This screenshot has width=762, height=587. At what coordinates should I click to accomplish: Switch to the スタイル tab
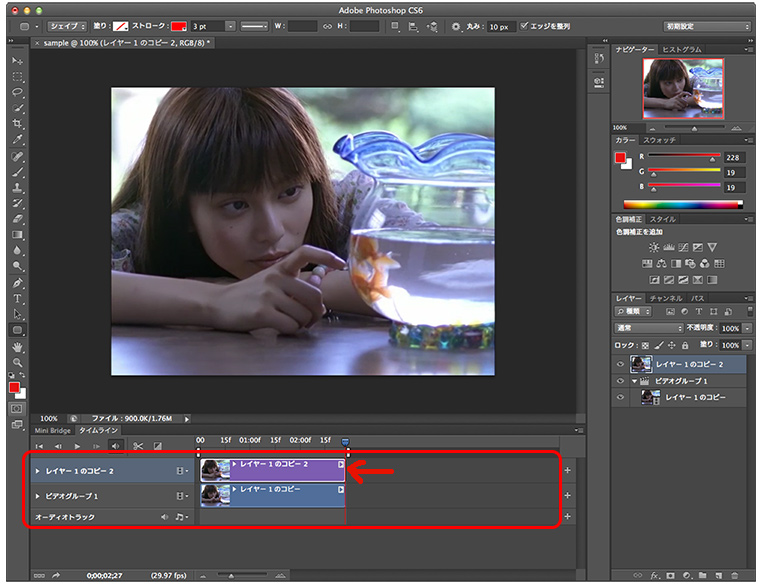[x=662, y=219]
